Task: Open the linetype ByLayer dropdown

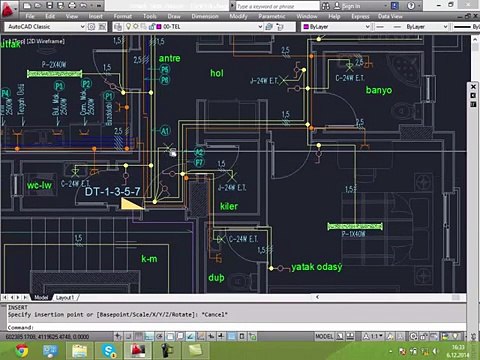Action: click(445, 27)
